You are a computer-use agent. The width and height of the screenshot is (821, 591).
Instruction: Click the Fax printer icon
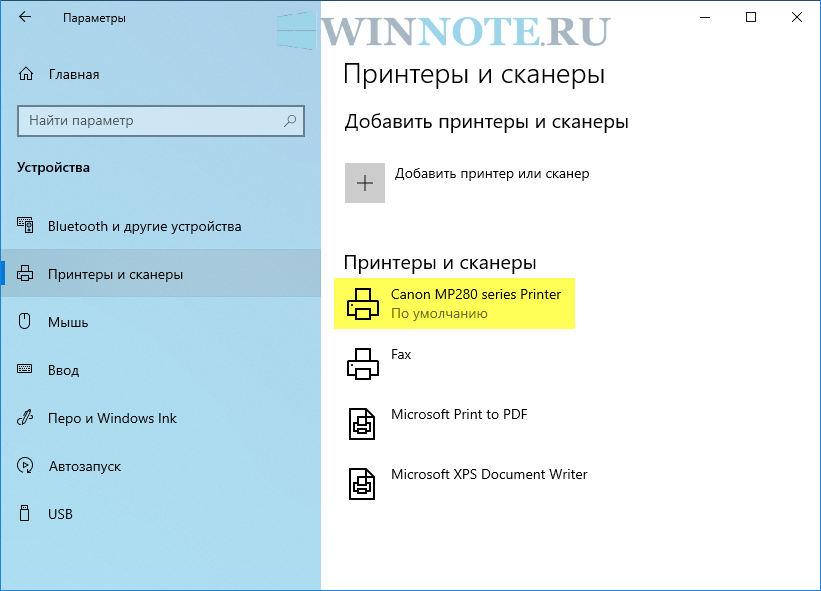pyautogui.click(x=363, y=364)
